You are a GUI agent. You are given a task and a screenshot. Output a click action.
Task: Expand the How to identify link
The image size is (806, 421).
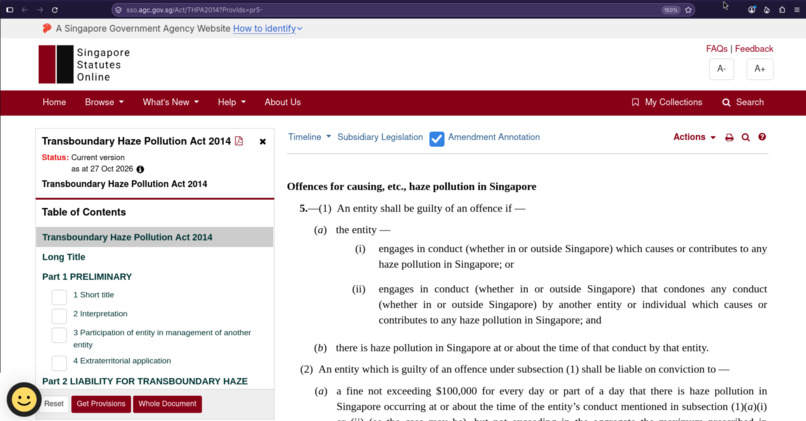[x=267, y=29]
